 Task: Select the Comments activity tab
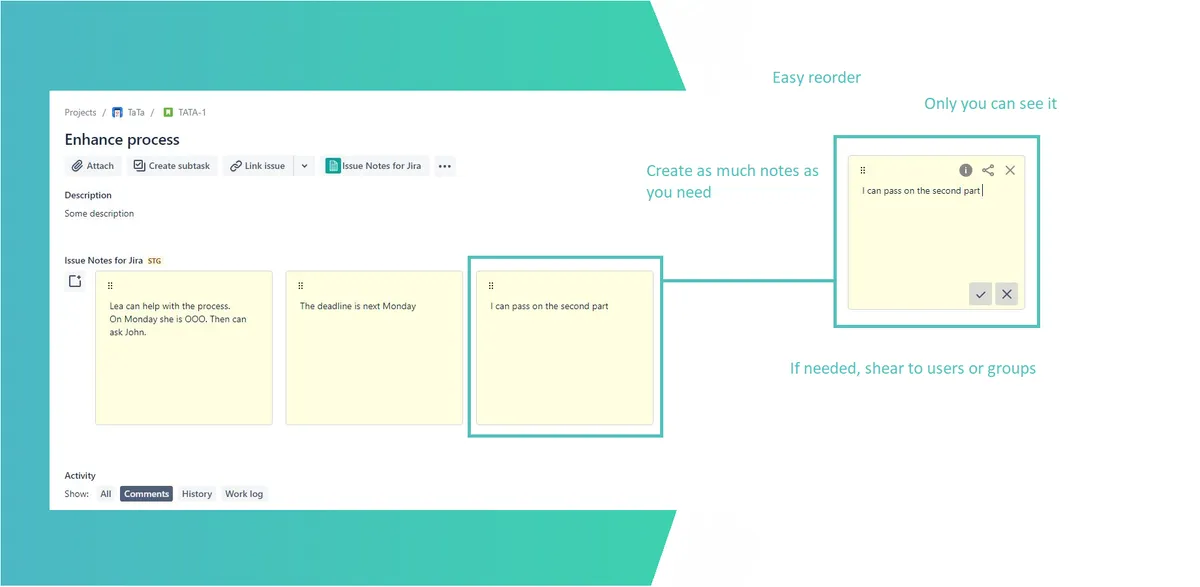click(147, 494)
